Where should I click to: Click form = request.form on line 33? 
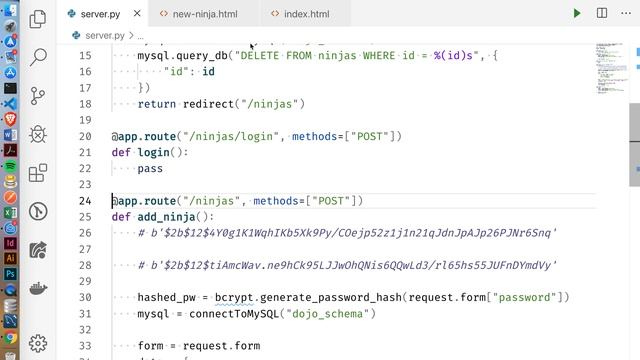(199, 346)
